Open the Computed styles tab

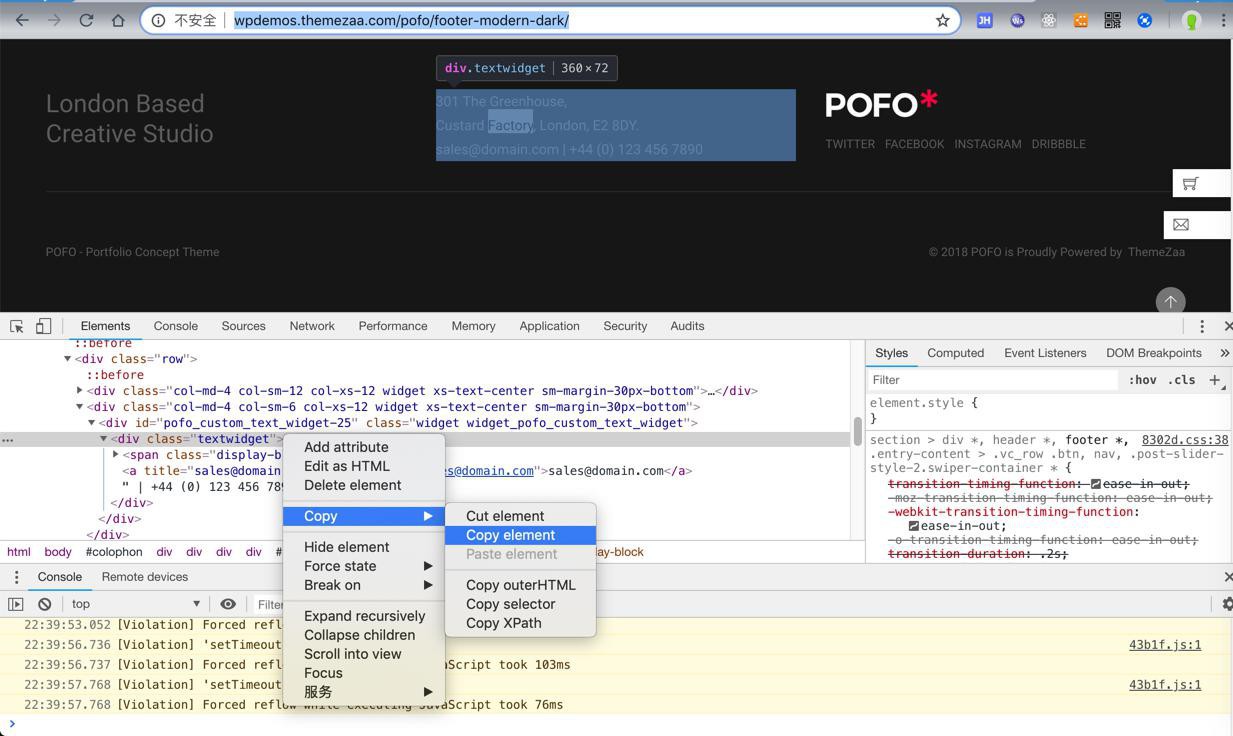click(x=955, y=353)
